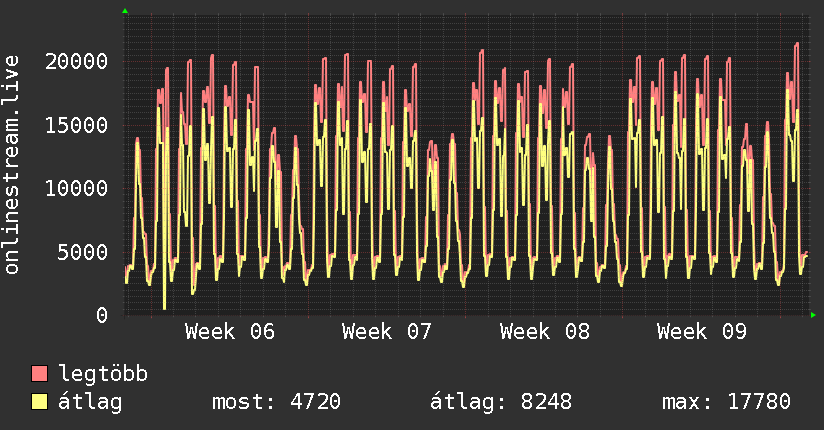Click the 20000 y-axis tick label
Image resolution: width=824 pixels, height=430 pixels.
76,62
